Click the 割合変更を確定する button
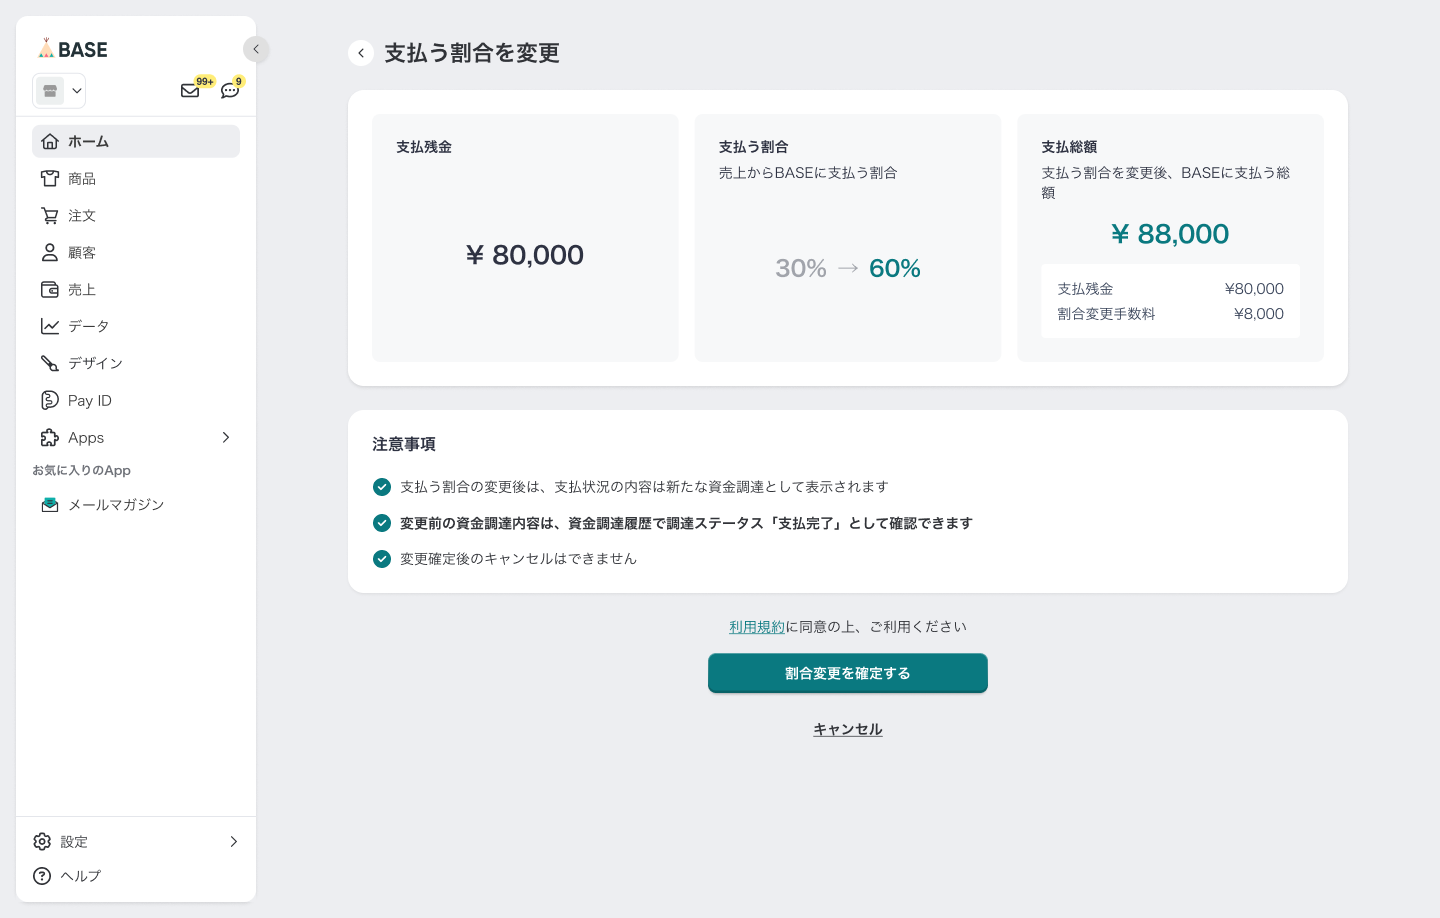Viewport: 1440px width, 918px height. tap(847, 673)
